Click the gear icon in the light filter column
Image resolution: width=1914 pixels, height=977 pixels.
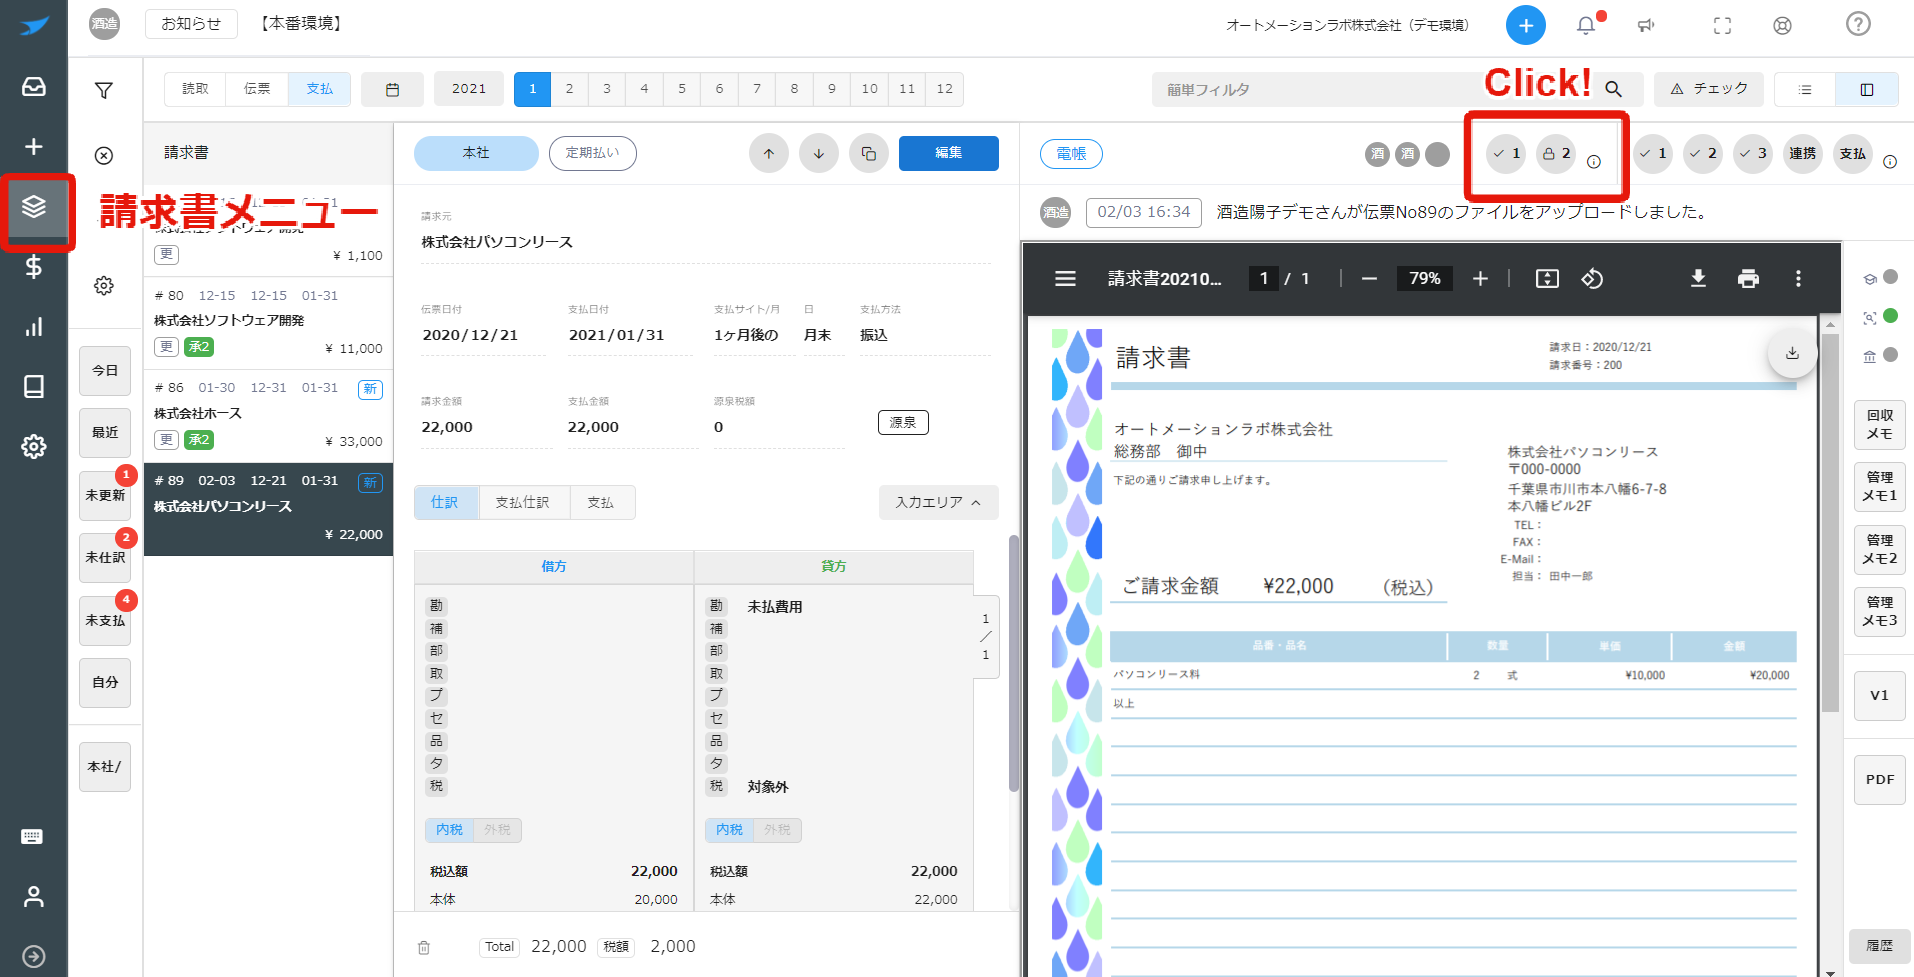(103, 286)
